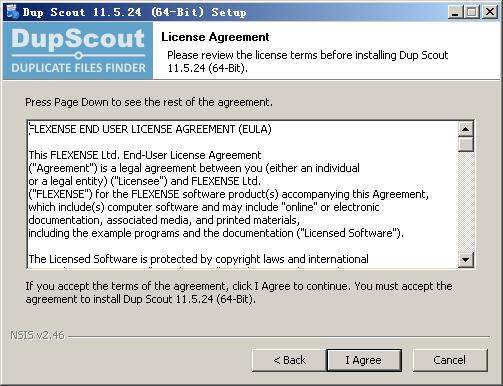Click the License Agreement heading
The image size is (503, 386).
(215, 37)
